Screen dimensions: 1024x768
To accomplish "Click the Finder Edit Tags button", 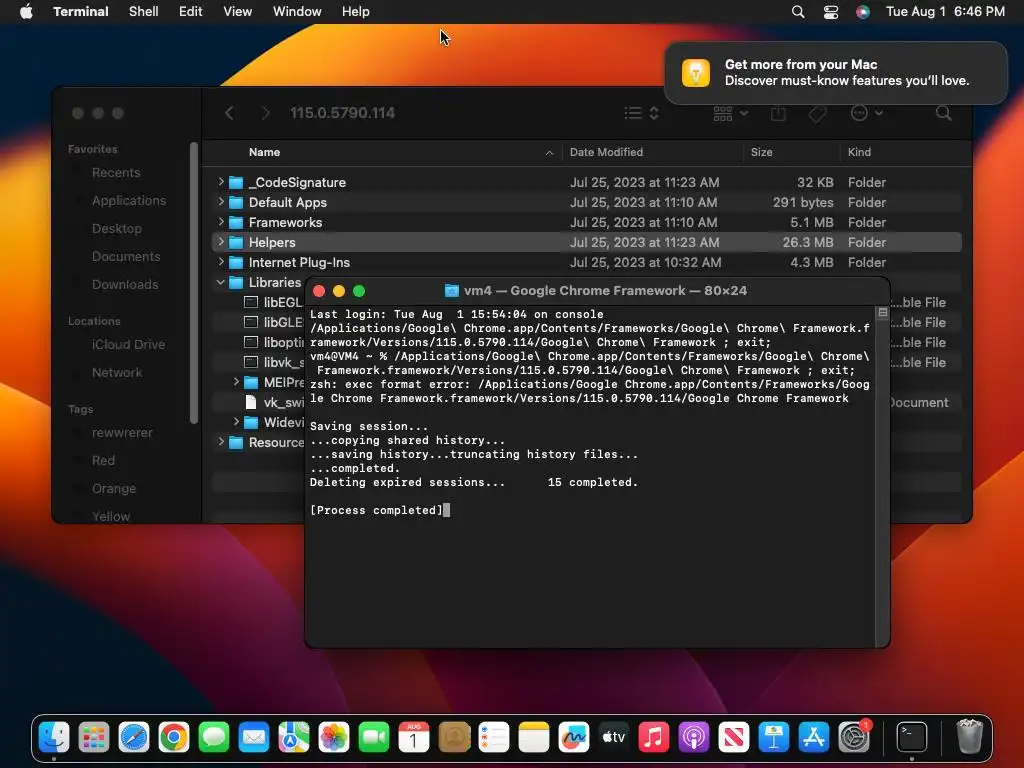I will [x=817, y=114].
